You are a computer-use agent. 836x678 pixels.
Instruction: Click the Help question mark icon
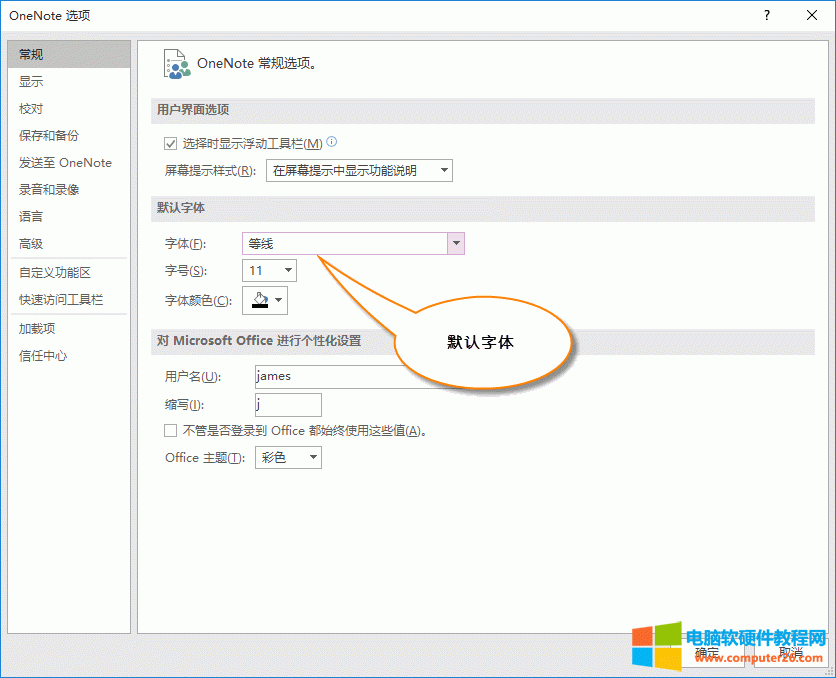[766, 15]
